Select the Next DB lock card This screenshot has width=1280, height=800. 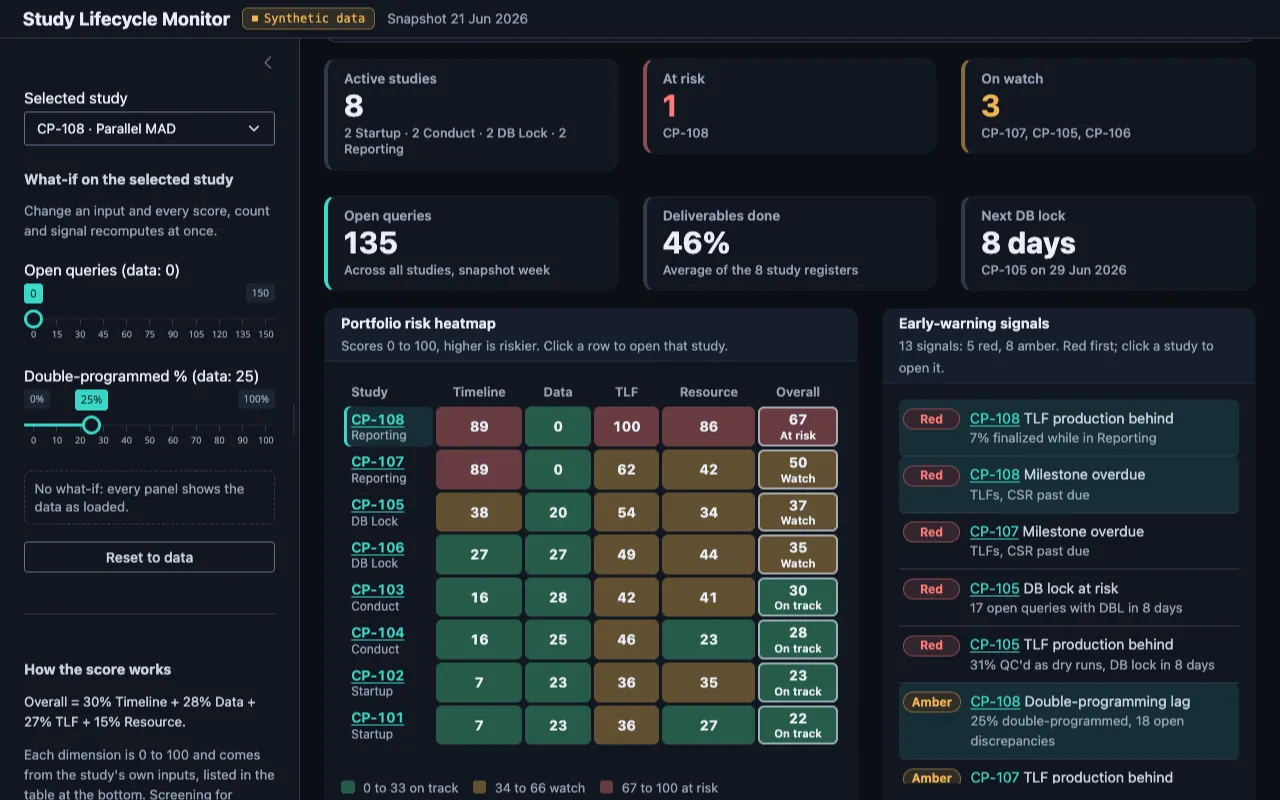pos(1108,244)
